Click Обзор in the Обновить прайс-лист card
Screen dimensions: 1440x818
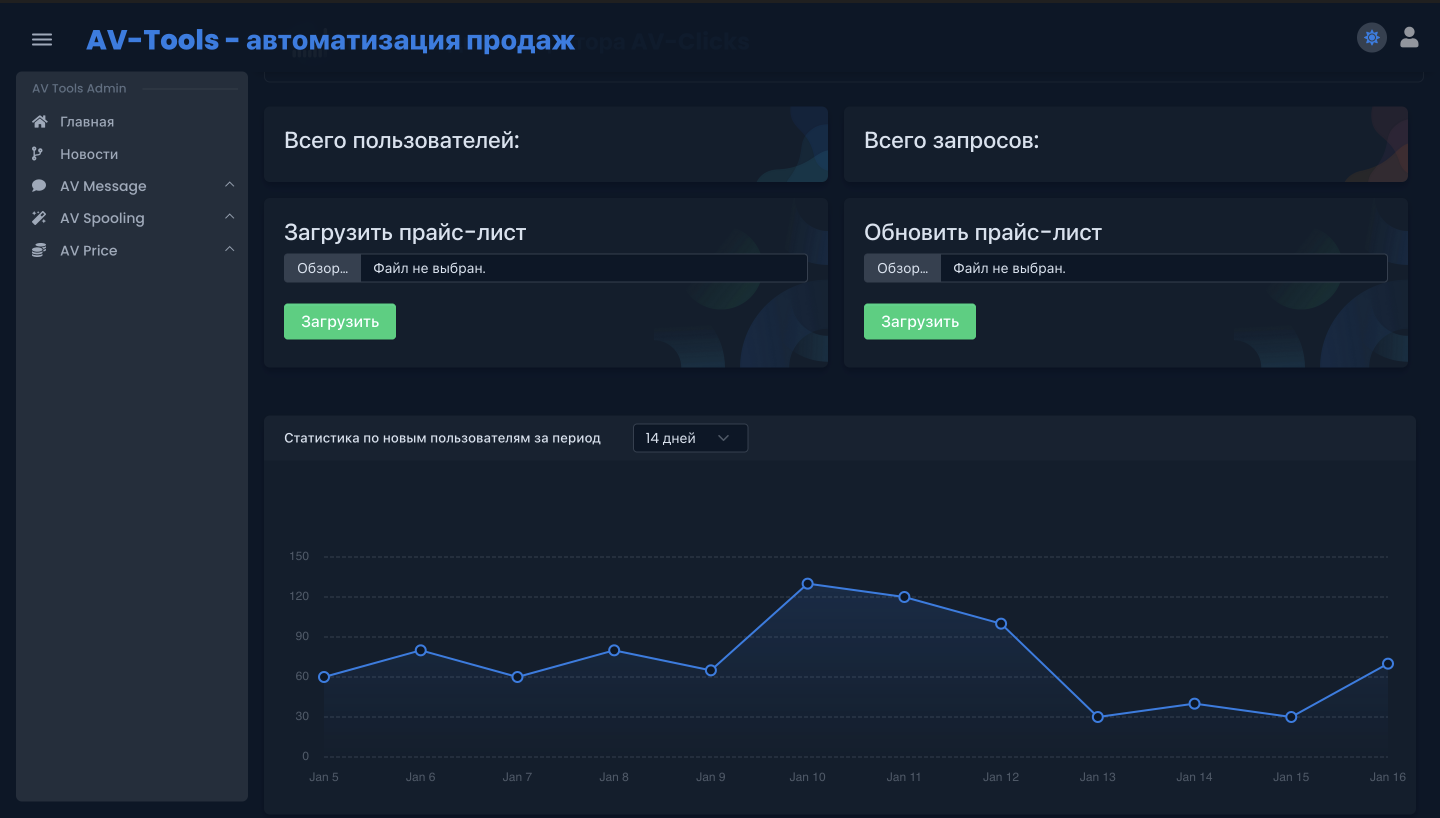(x=901, y=267)
